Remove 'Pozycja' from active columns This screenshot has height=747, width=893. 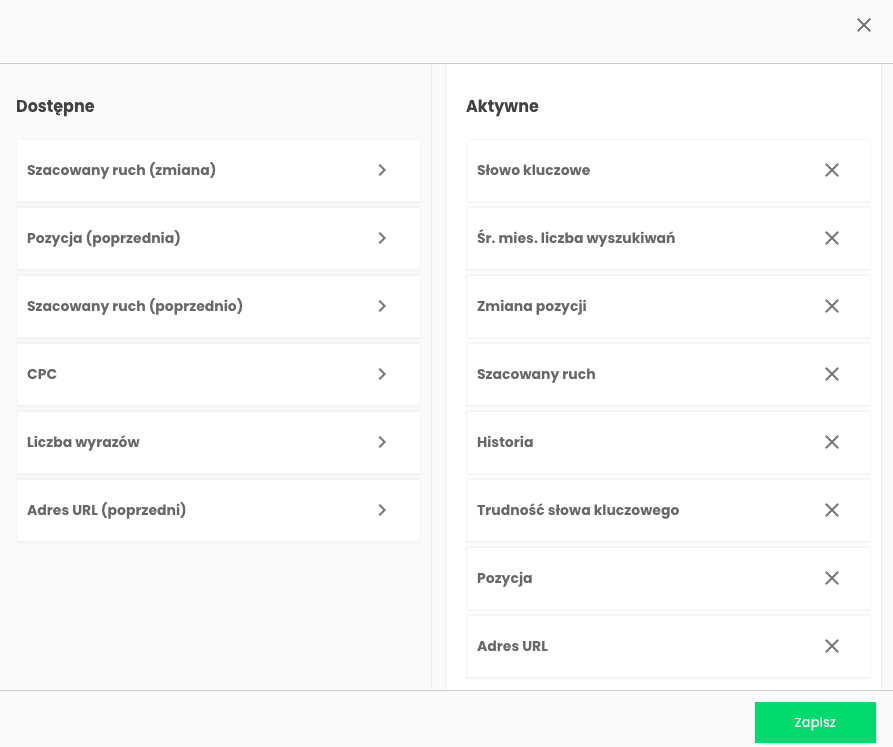click(x=831, y=578)
